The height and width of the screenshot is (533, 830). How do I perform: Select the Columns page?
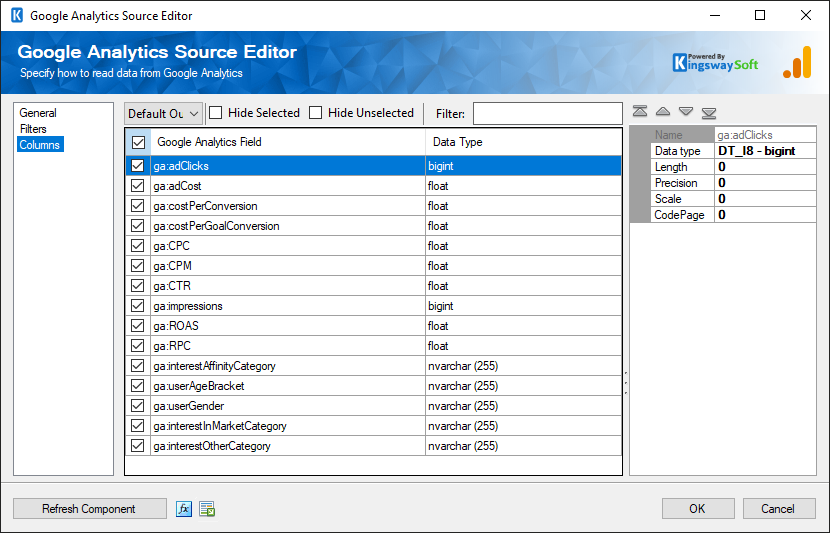pyautogui.click(x=40, y=144)
